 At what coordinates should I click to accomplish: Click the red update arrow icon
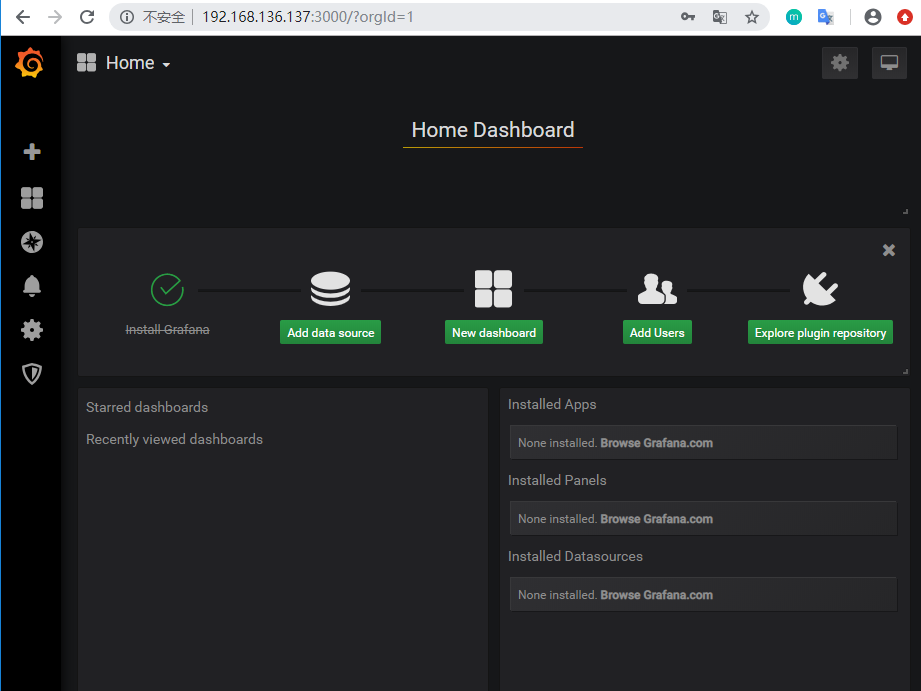(x=905, y=17)
